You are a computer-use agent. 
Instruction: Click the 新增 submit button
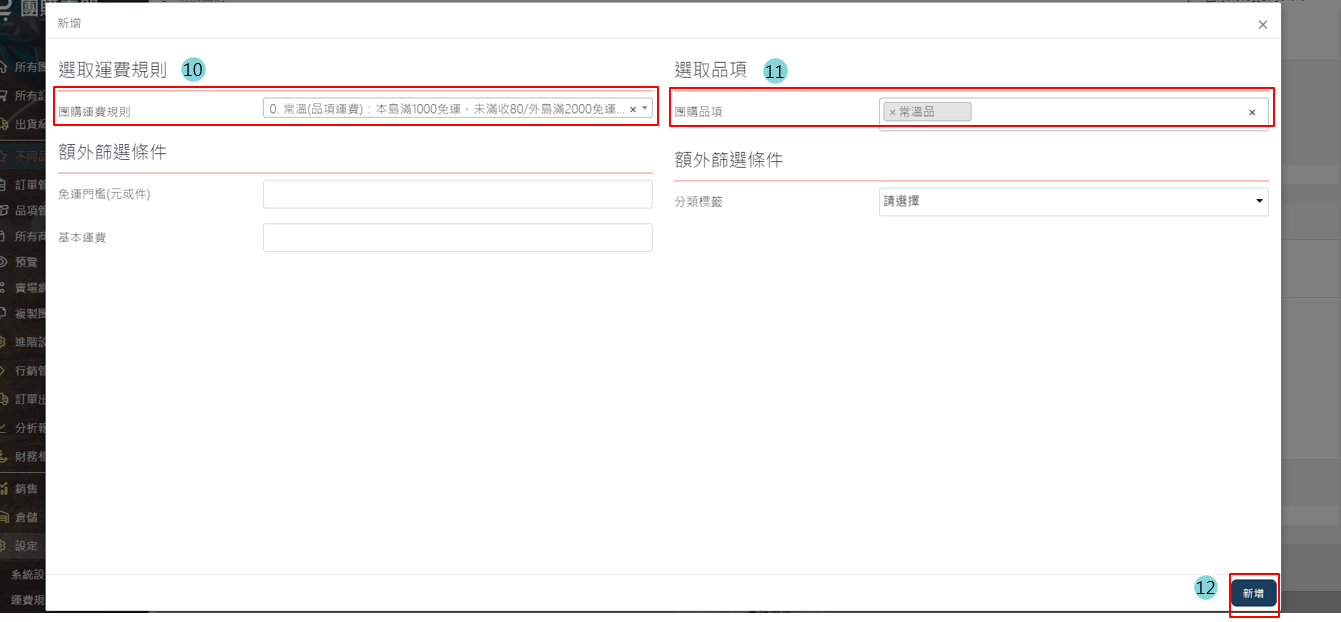point(1253,593)
